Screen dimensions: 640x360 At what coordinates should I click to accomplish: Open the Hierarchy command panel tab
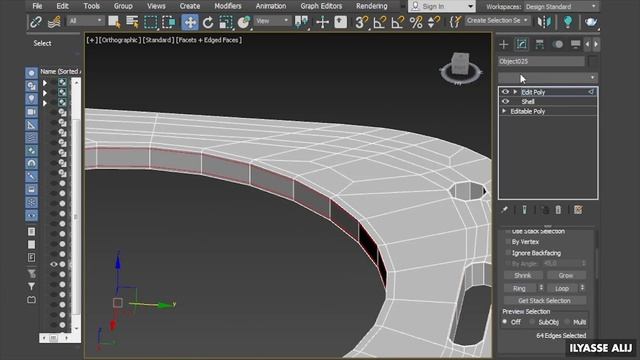540,44
